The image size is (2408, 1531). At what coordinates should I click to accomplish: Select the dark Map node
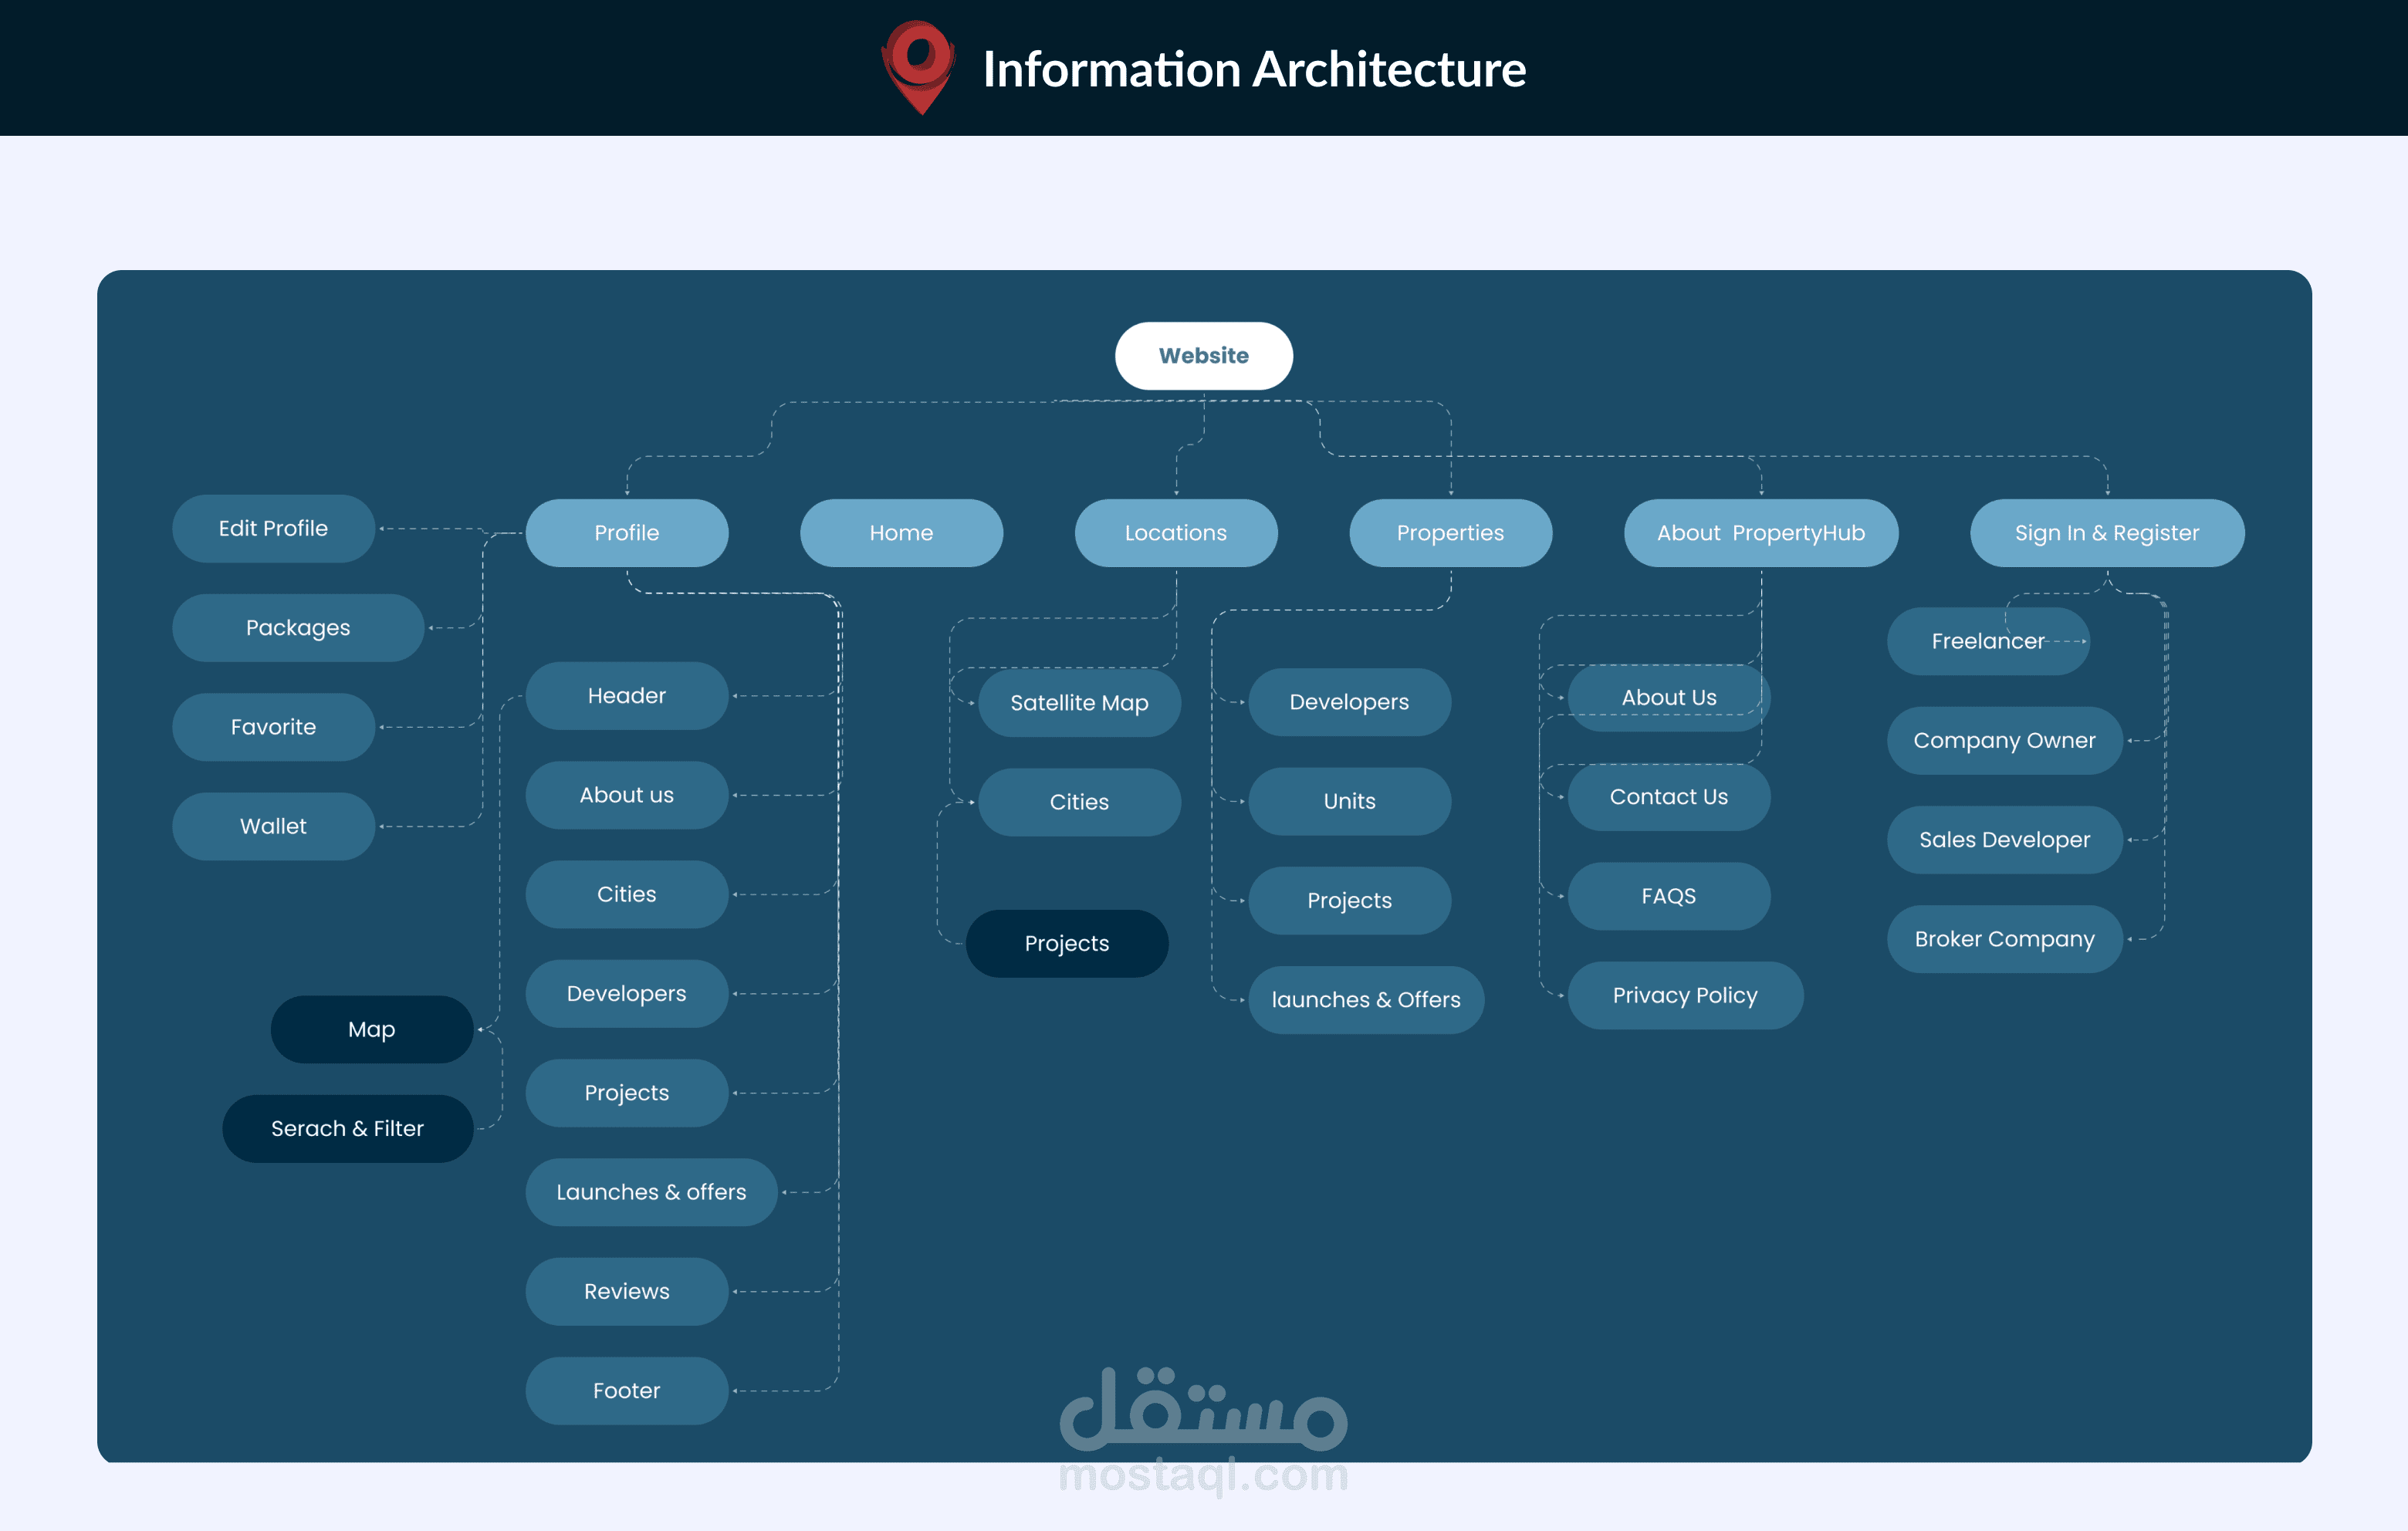point(371,1029)
